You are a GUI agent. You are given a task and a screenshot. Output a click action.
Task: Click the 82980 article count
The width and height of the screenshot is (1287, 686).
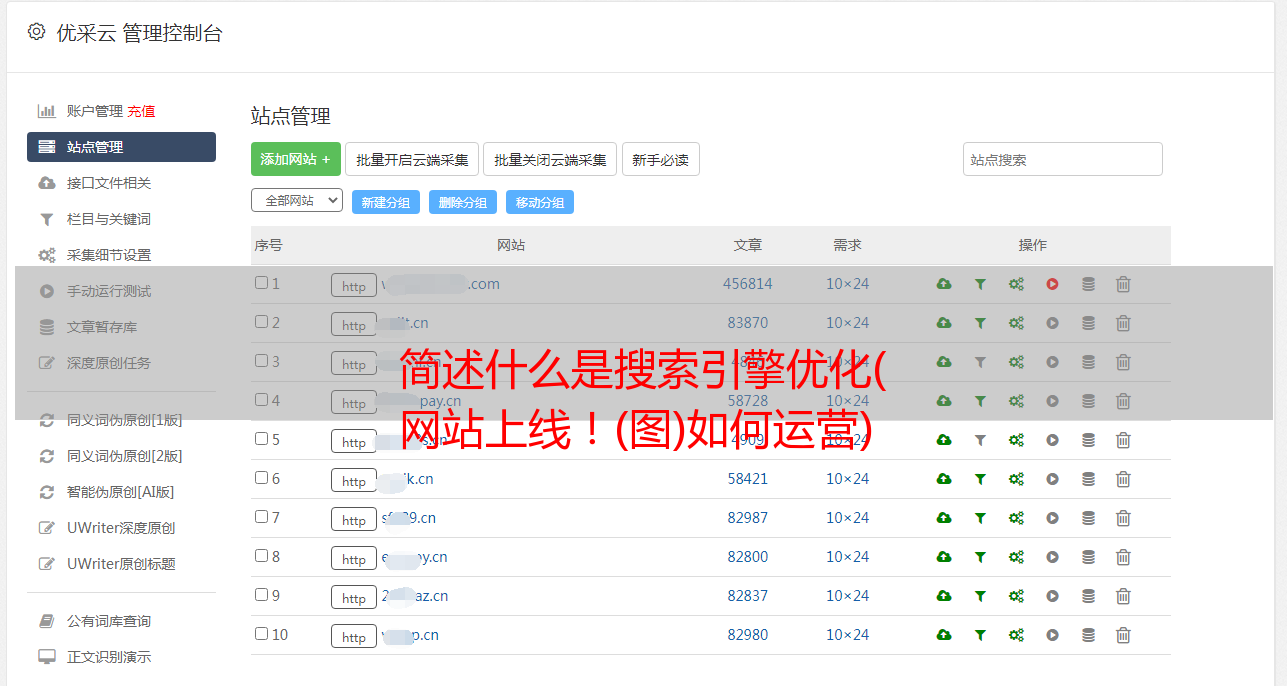(x=748, y=635)
